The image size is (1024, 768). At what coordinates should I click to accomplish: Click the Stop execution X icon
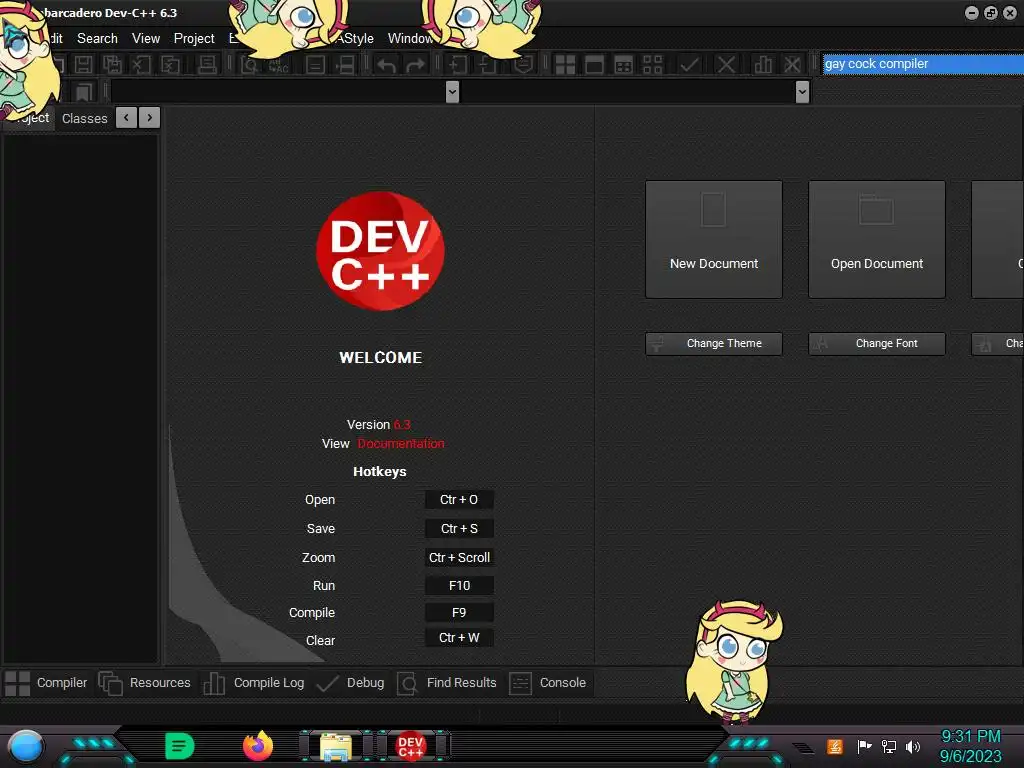pos(726,65)
